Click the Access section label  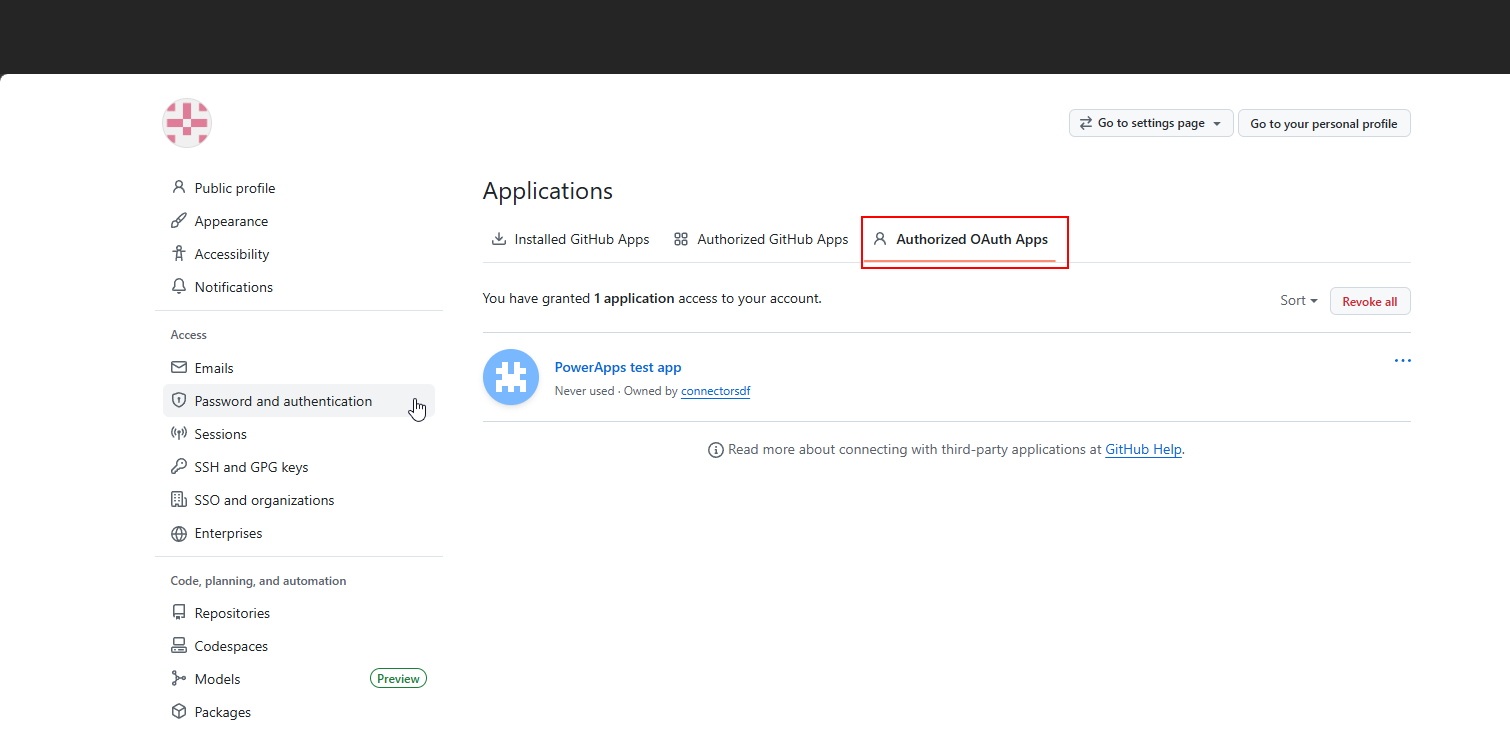coord(189,335)
